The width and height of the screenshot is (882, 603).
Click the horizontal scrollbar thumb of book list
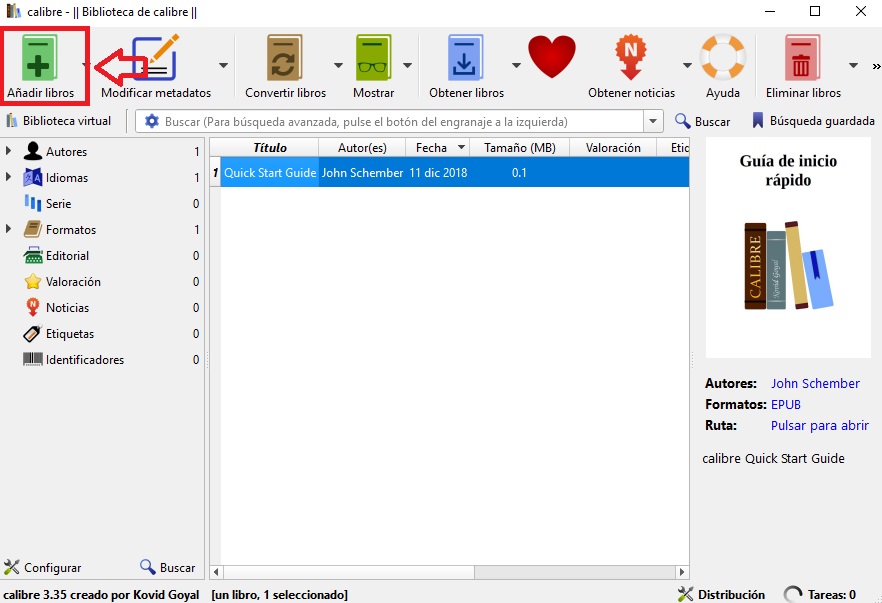coord(349,572)
